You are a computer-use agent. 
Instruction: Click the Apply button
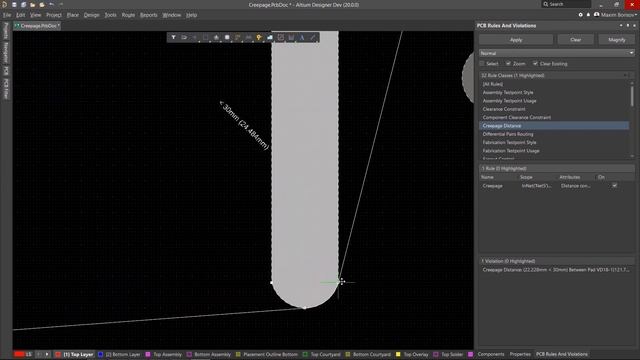[516, 40]
